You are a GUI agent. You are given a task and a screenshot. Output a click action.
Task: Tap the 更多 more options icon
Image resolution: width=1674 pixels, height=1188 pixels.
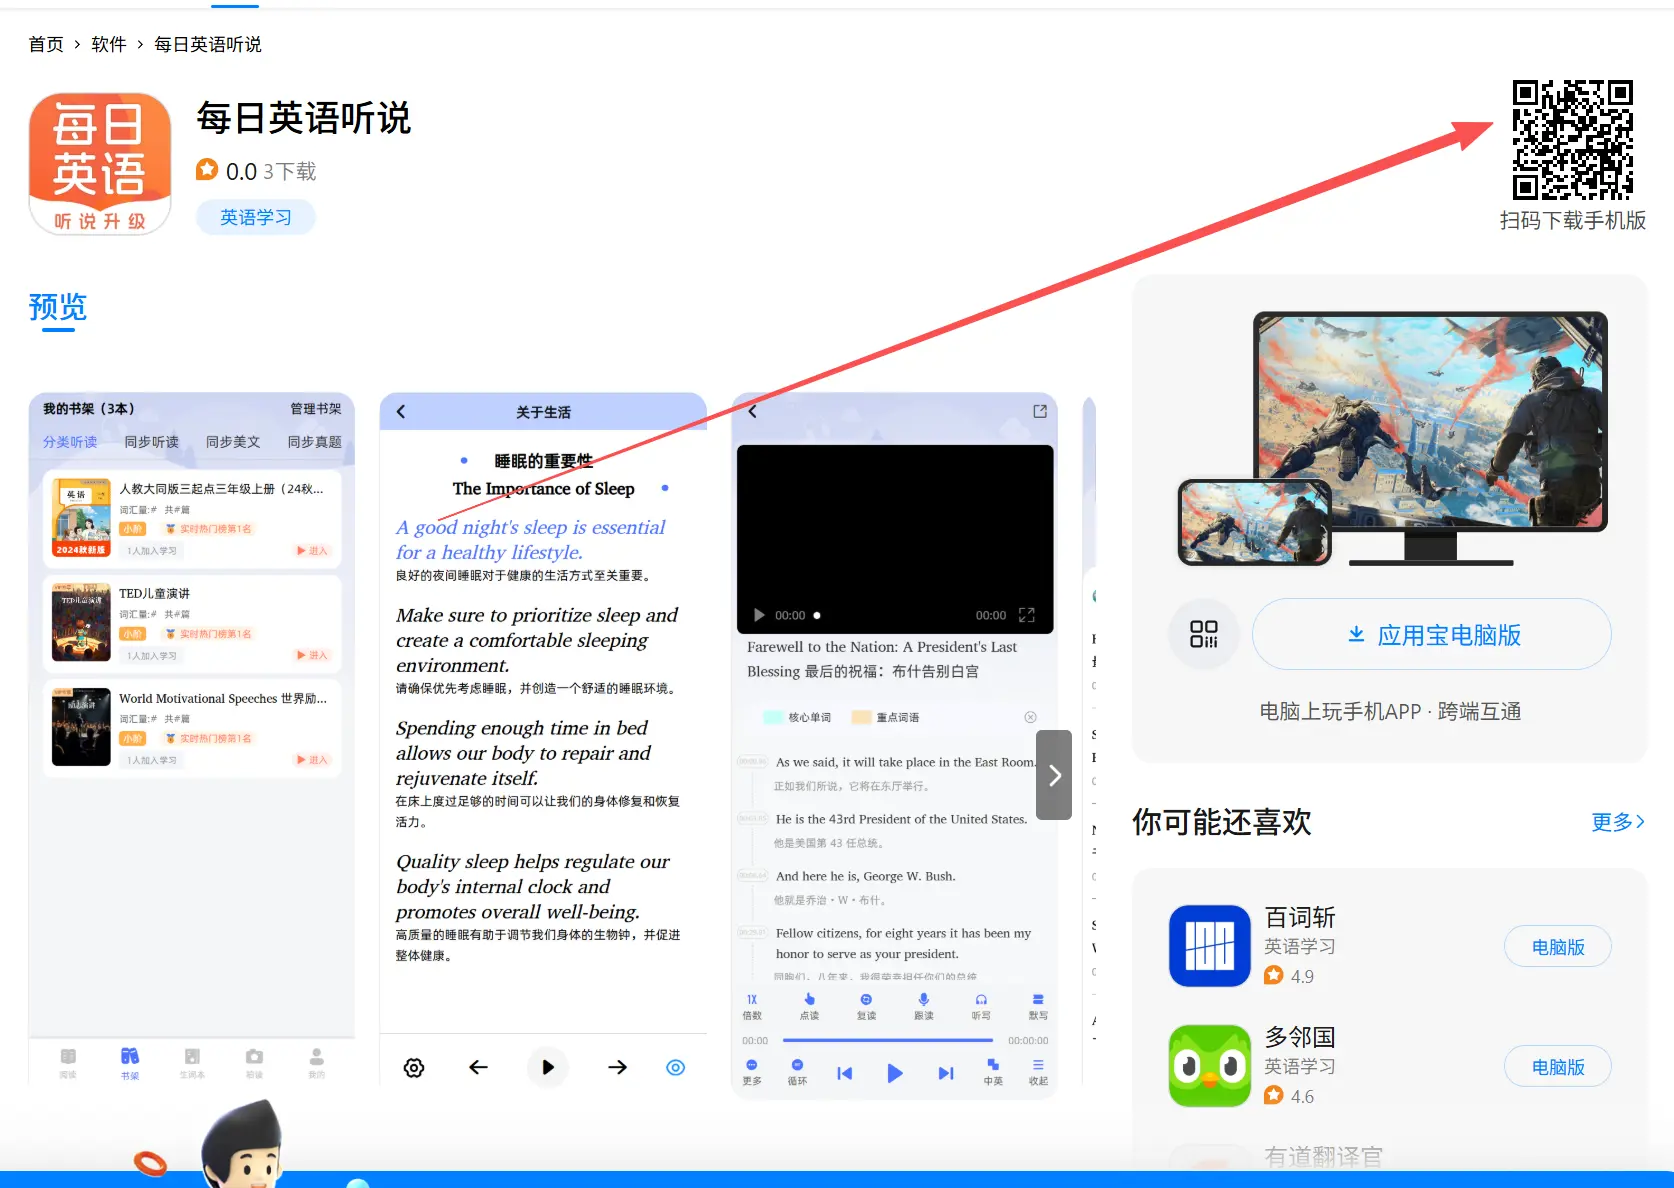point(752,1068)
